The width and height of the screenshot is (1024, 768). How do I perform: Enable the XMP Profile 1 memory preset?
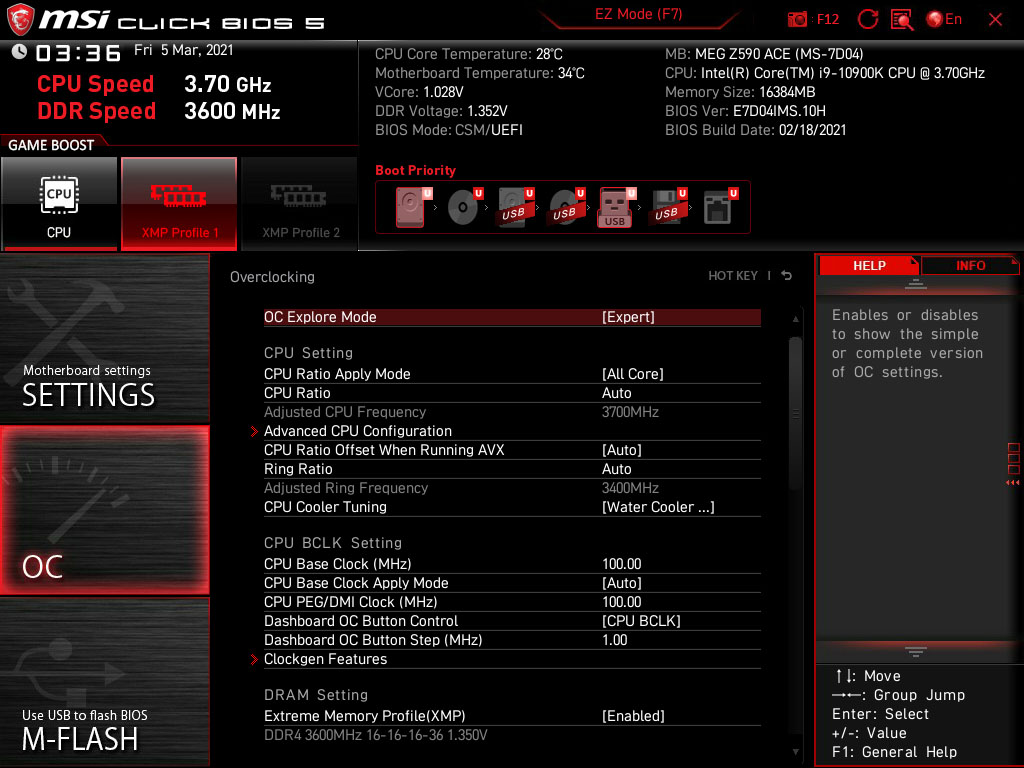pyautogui.click(x=179, y=203)
